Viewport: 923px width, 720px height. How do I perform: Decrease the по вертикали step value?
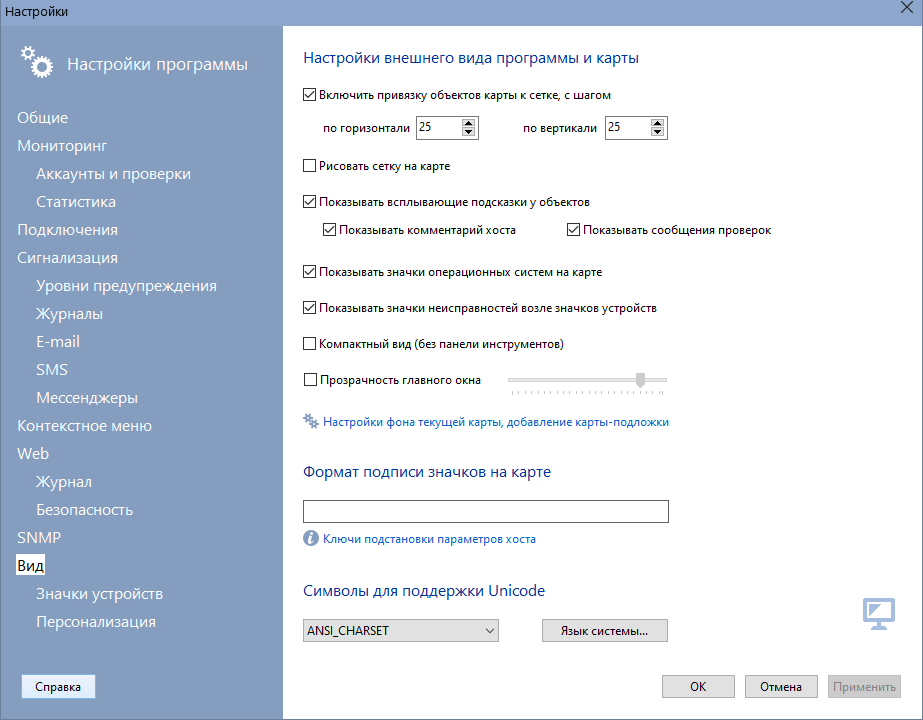point(658,132)
